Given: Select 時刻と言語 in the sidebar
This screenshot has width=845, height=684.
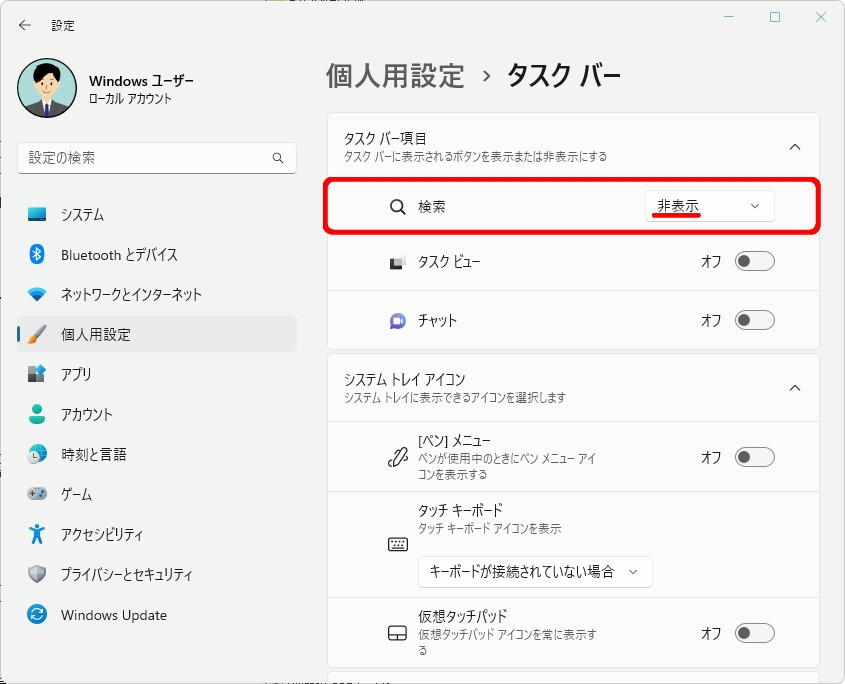Looking at the screenshot, I should point(94,454).
